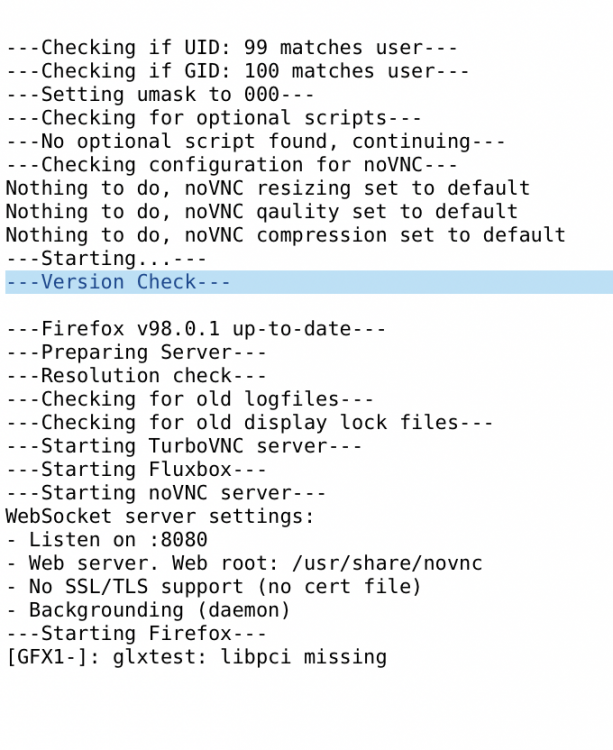Click the glxtest libpci missing line
The image size is (613, 750).
(196, 657)
